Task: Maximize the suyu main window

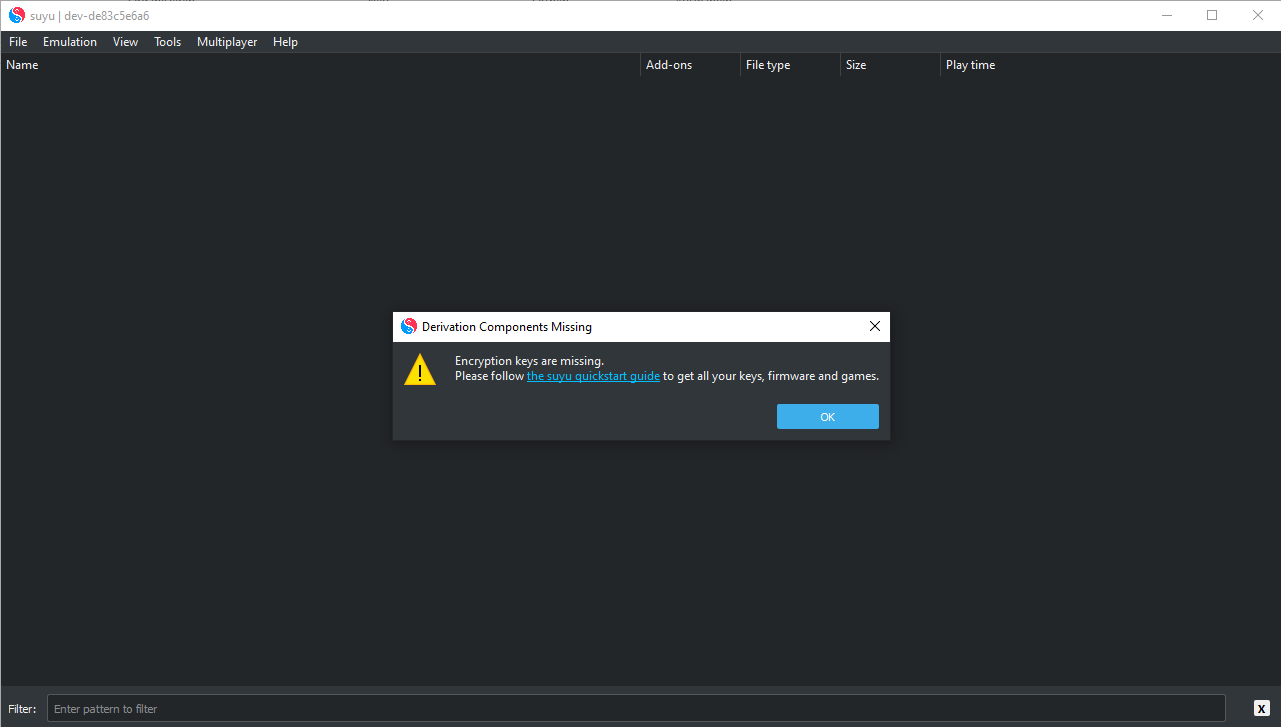Action: (1212, 15)
